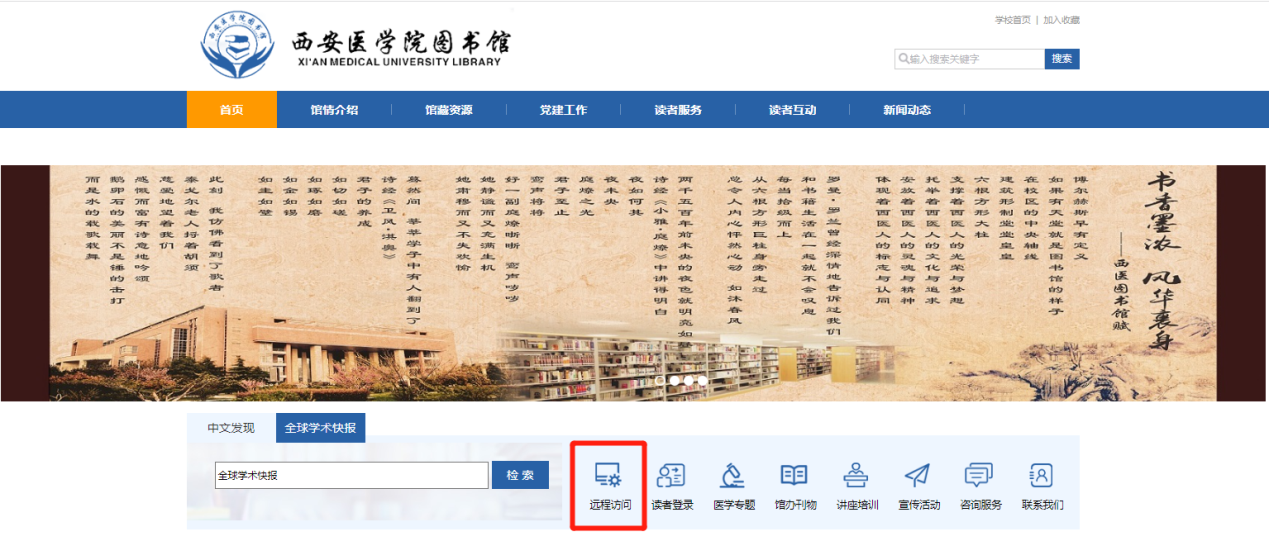Click the 全球学术快报 search input field

(352, 475)
